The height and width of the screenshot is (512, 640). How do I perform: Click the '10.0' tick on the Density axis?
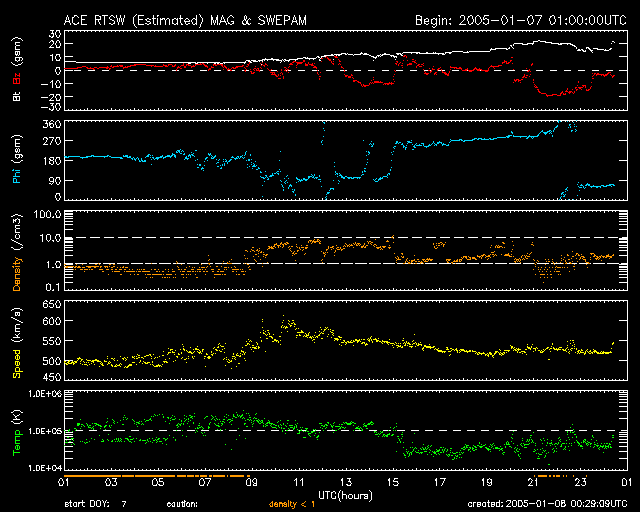pos(50,238)
